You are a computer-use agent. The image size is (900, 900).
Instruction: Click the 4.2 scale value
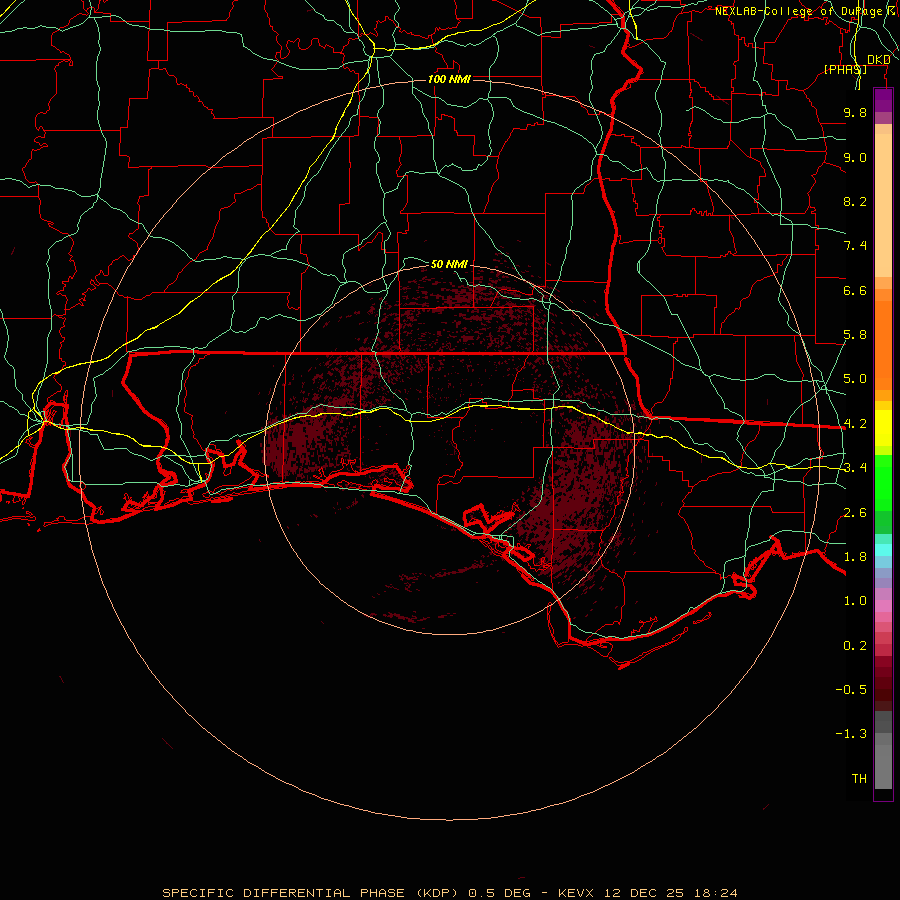click(855, 424)
